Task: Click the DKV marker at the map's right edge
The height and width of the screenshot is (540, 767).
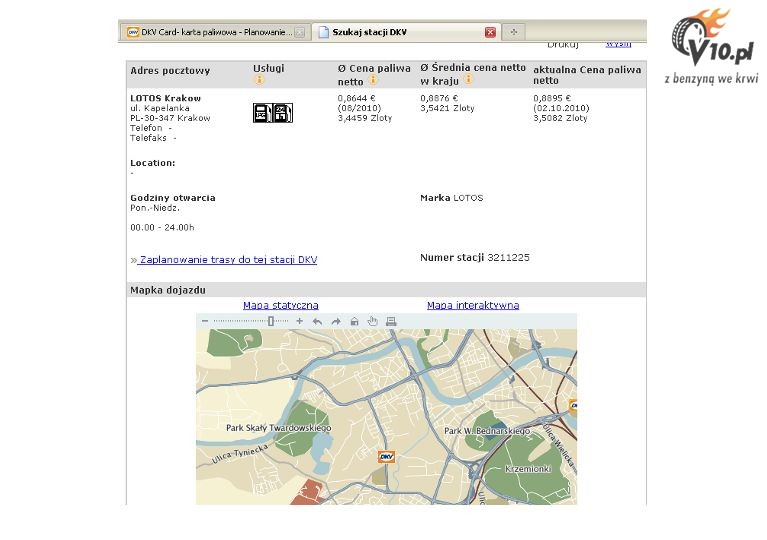Action: pyautogui.click(x=573, y=405)
